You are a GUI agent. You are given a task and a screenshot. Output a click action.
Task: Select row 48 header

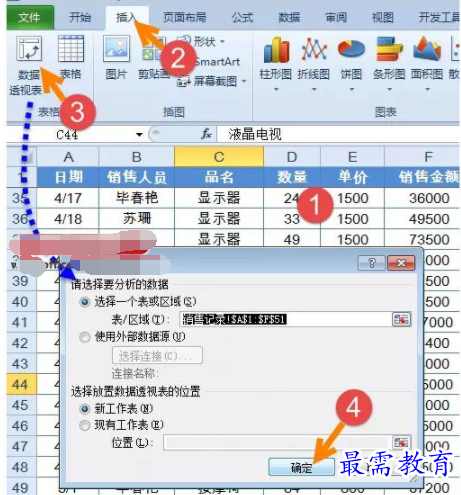(x=21, y=467)
